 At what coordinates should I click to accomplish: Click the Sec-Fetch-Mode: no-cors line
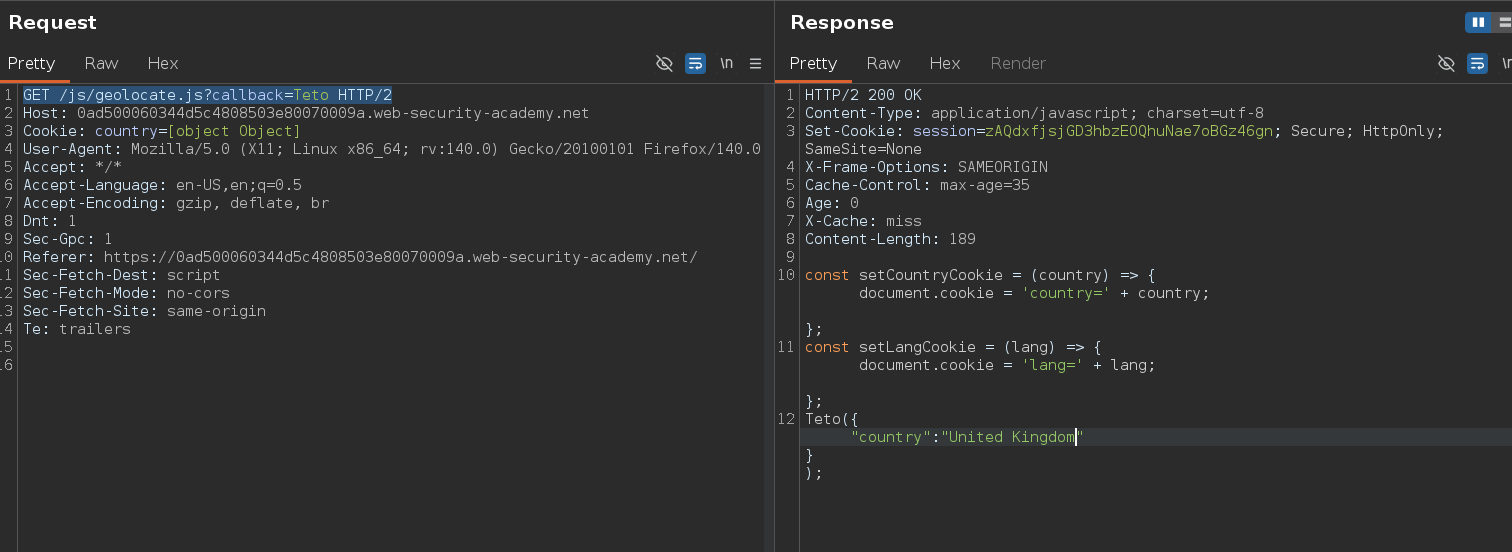point(127,293)
